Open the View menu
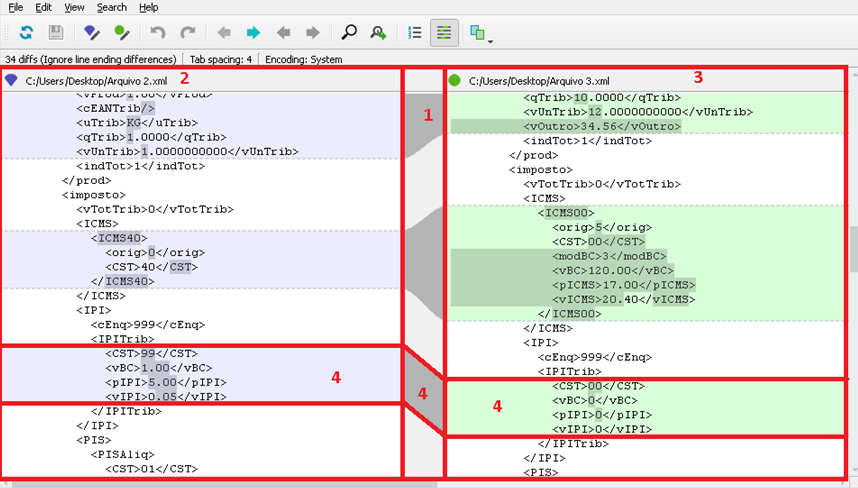 (74, 7)
